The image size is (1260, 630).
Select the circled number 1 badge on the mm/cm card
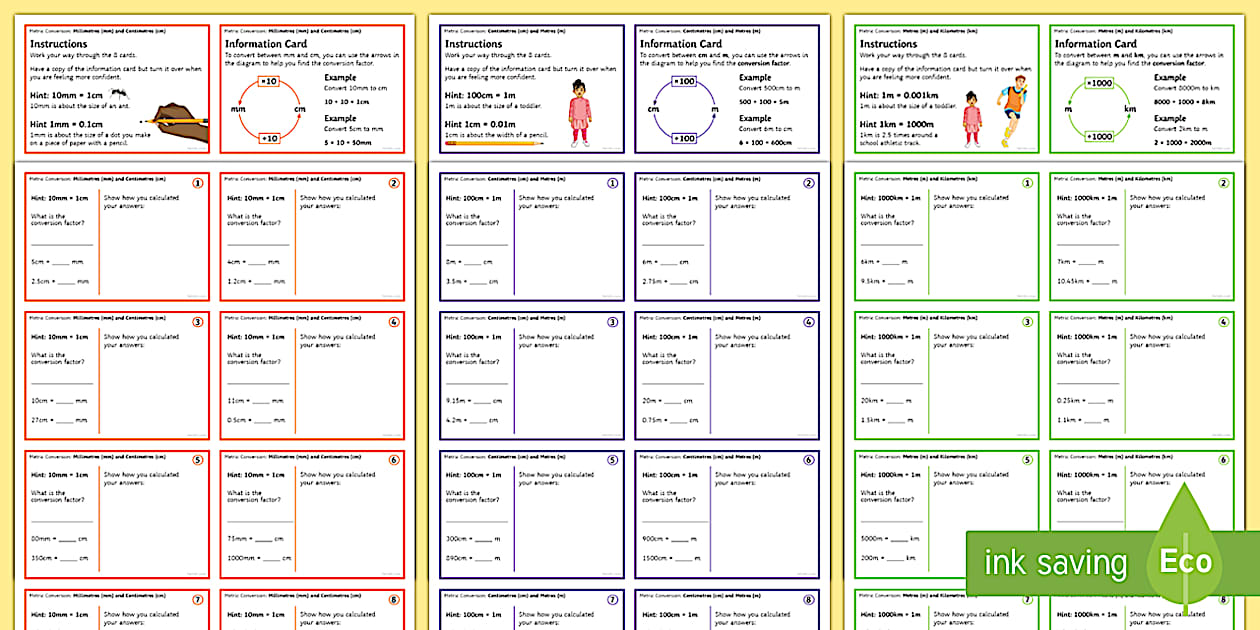point(196,185)
